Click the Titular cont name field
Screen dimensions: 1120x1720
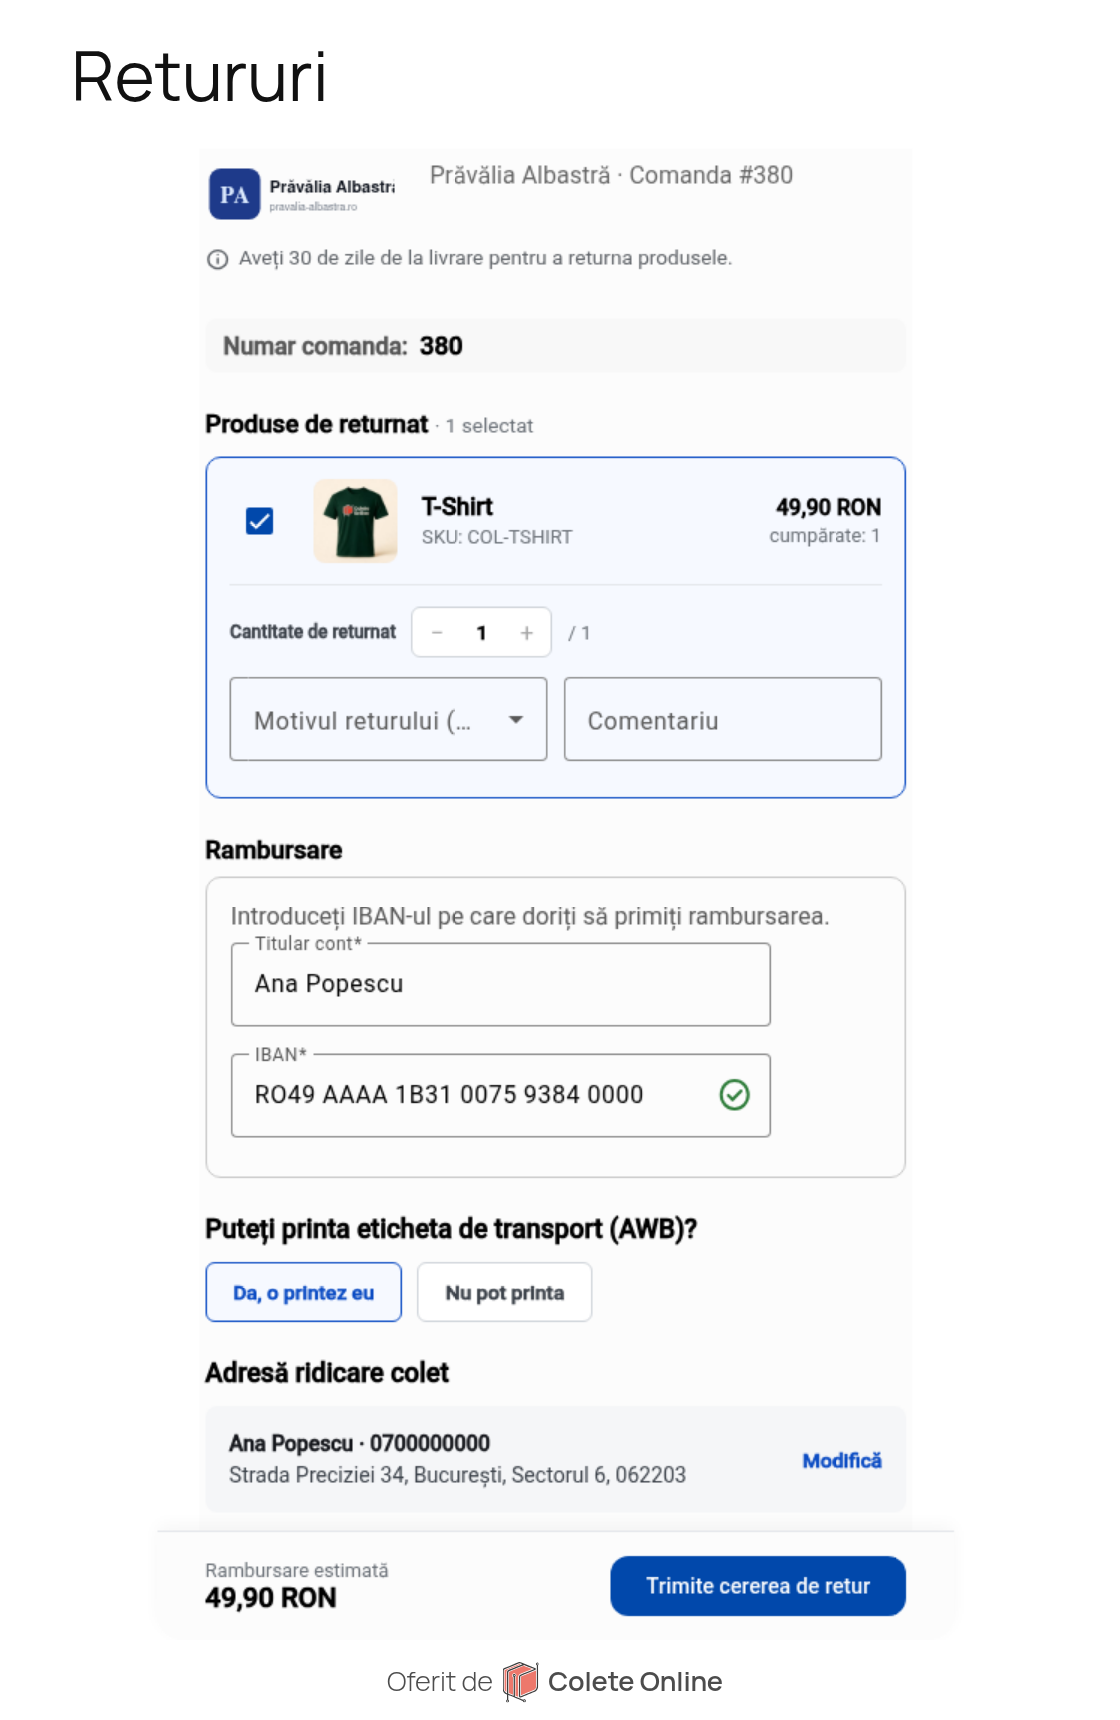click(500, 984)
